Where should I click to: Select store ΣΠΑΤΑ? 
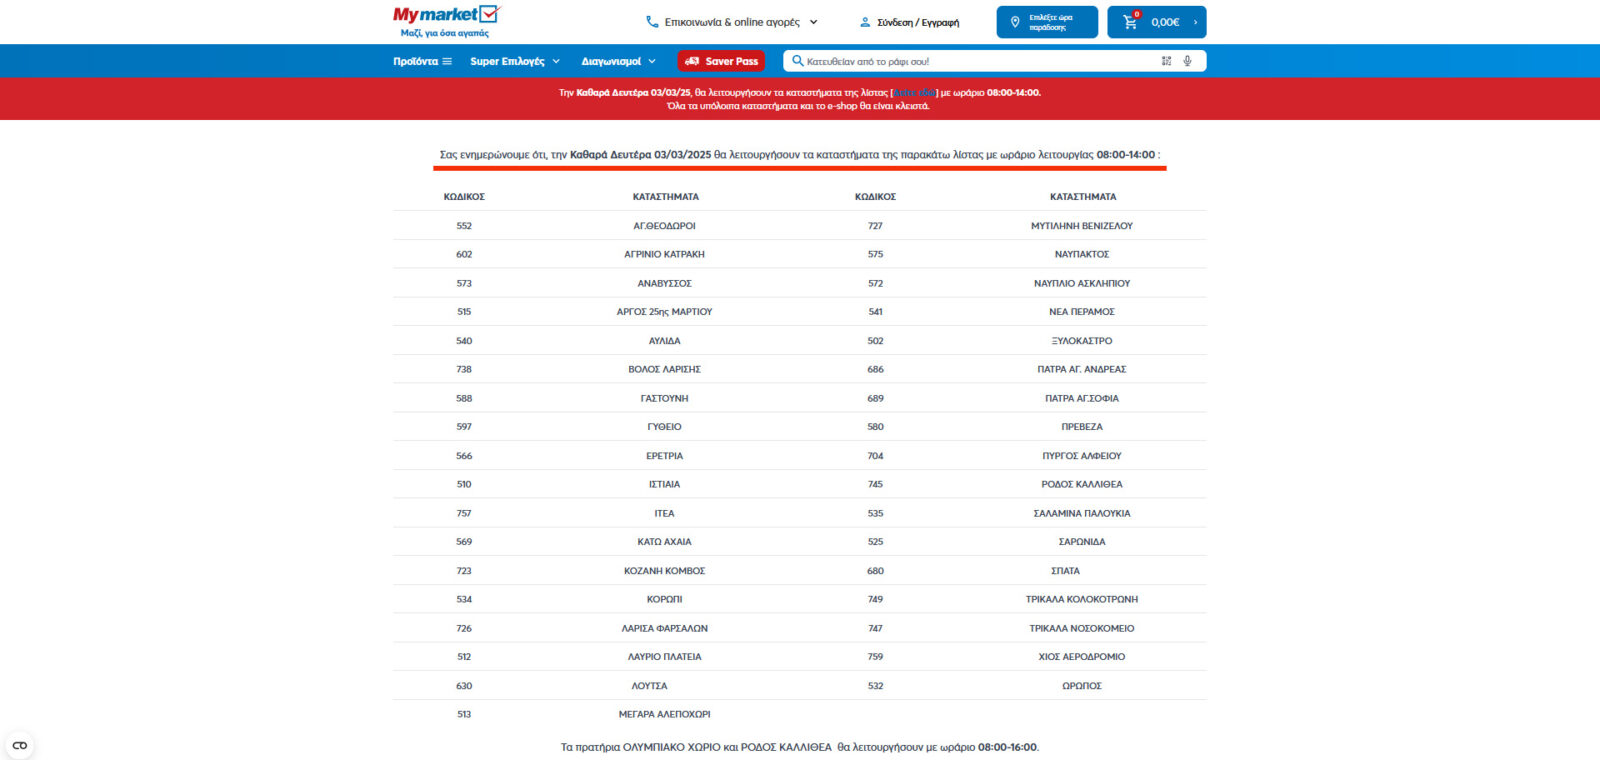[1065, 571]
